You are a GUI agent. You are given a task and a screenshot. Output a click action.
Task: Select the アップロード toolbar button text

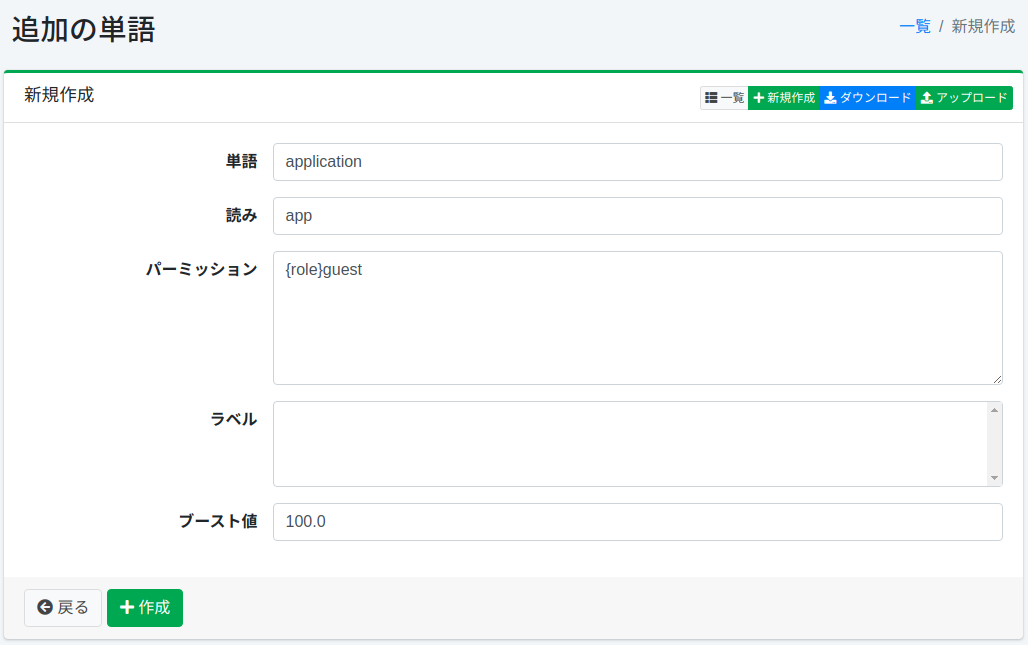(x=971, y=98)
